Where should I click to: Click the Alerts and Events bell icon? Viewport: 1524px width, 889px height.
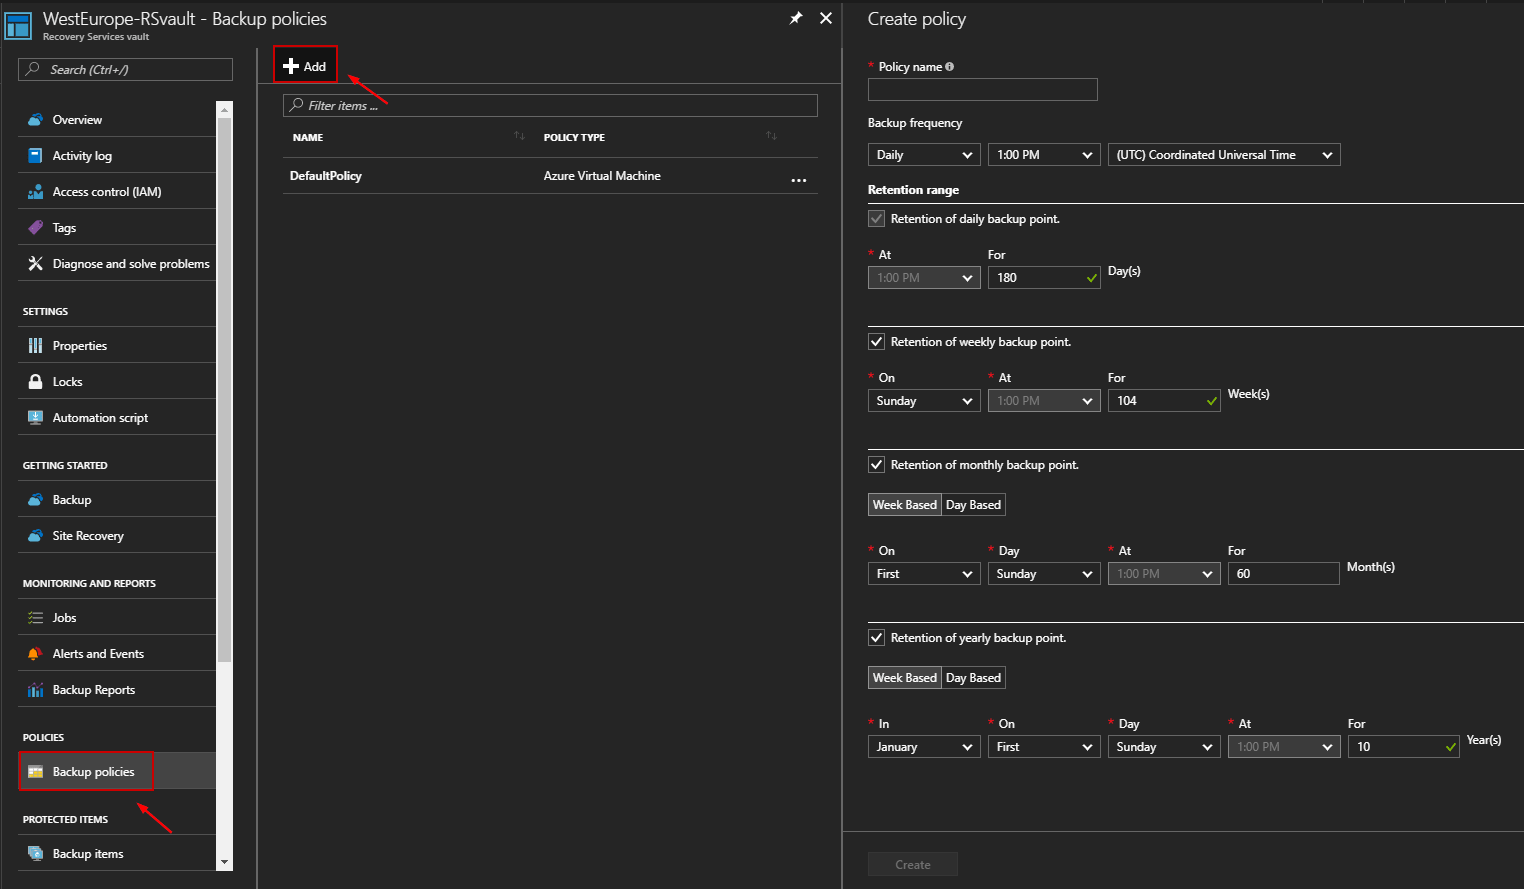point(35,654)
